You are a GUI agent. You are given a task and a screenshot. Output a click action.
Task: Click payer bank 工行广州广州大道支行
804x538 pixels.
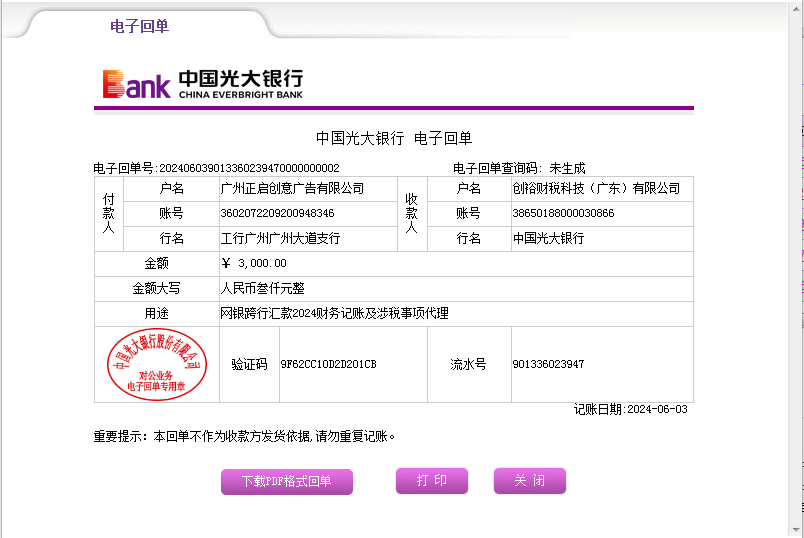(280, 239)
